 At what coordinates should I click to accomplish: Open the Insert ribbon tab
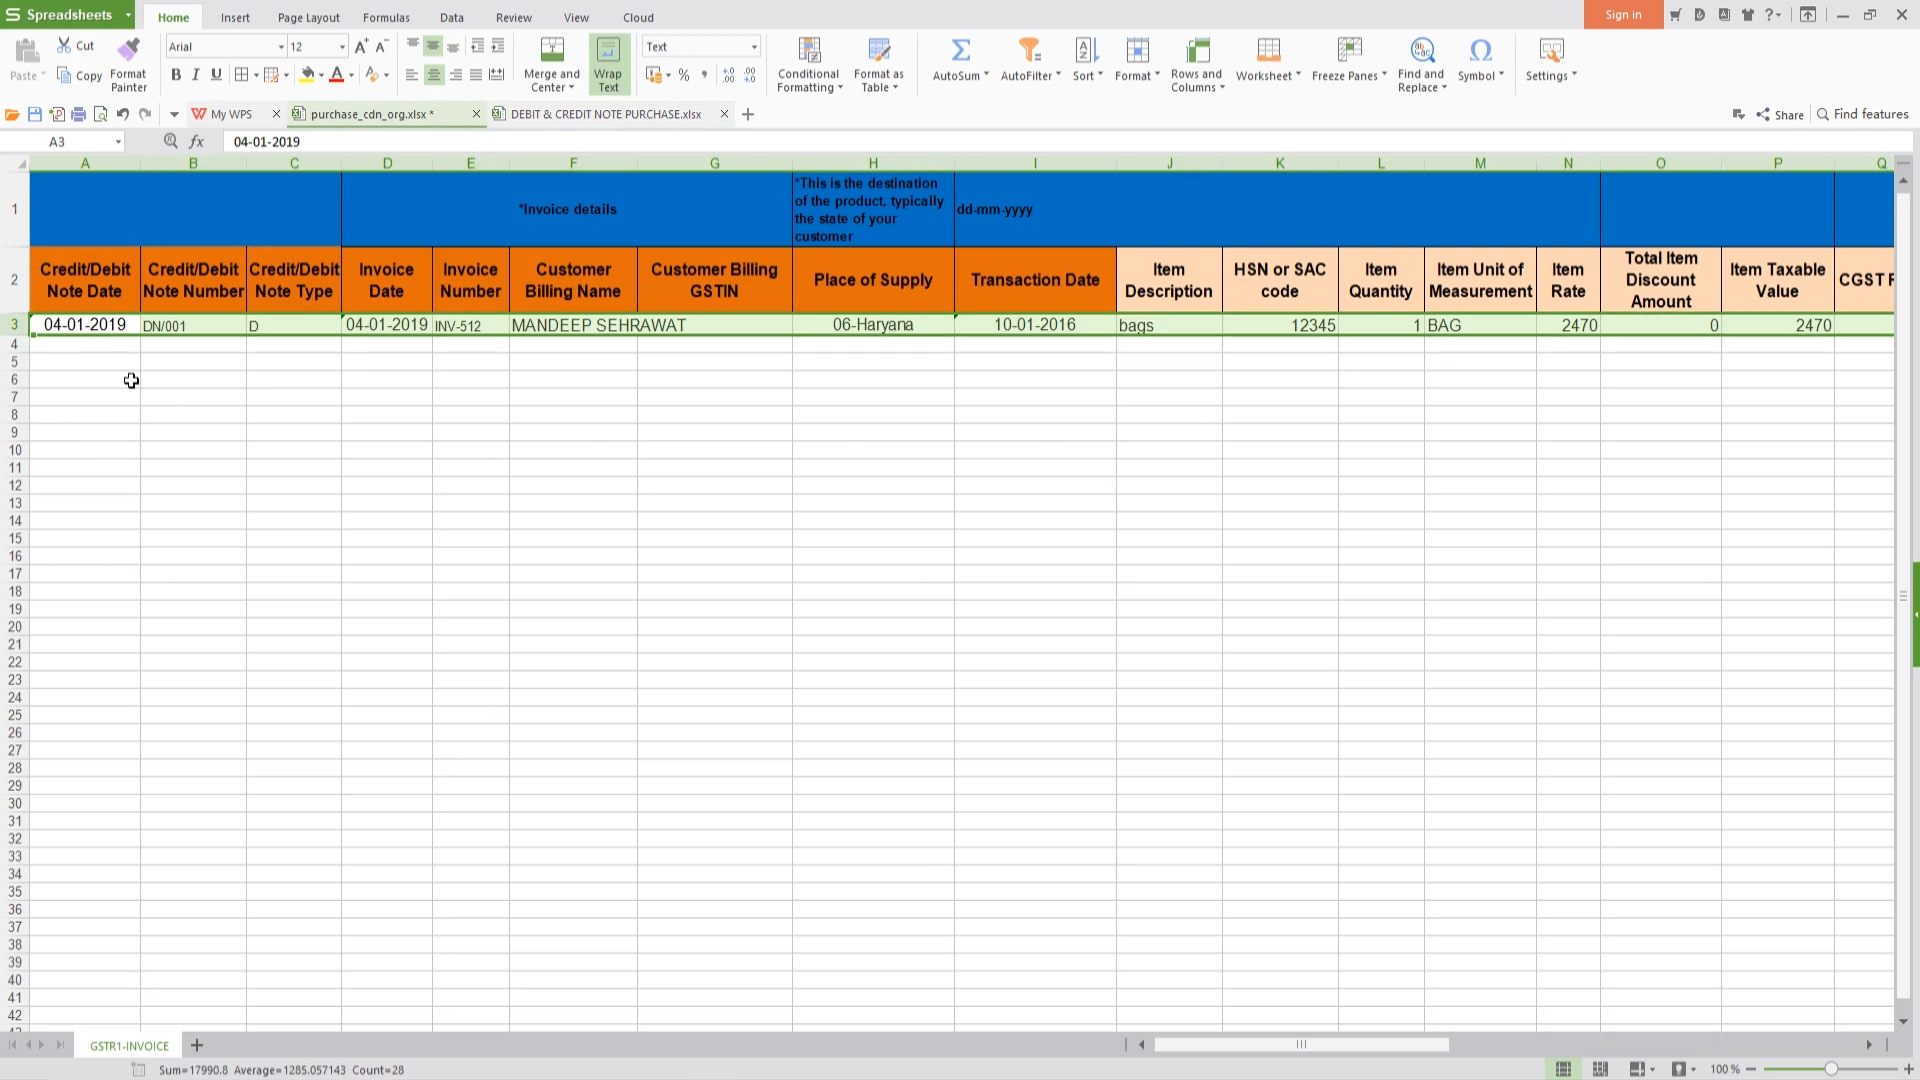pyautogui.click(x=235, y=17)
